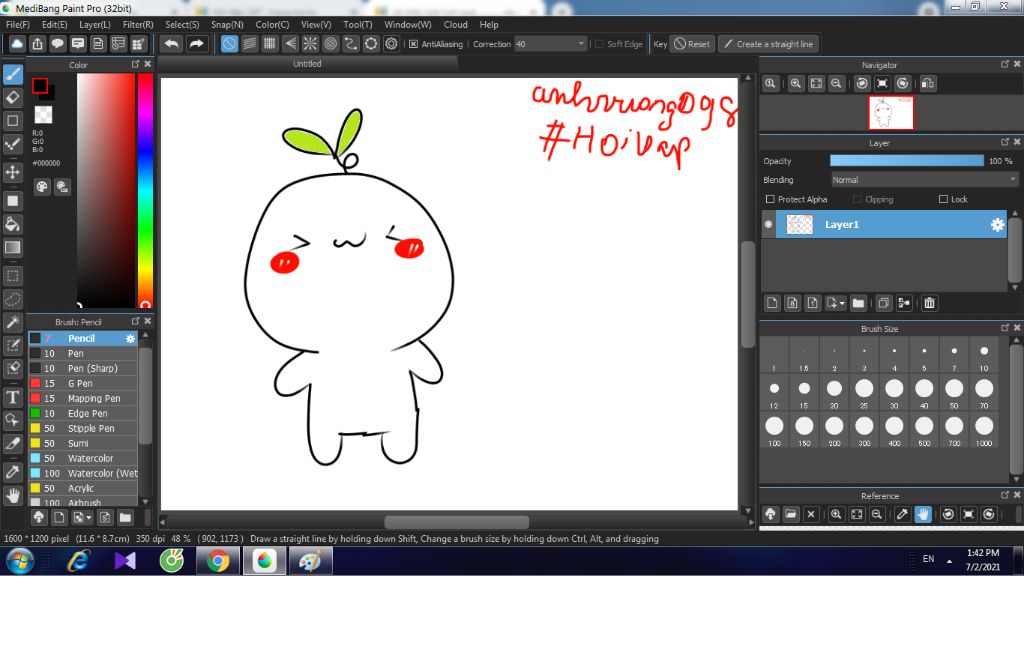This screenshot has width=1024, height=661.
Task: Enable the layer Lock checkbox
Action: click(943, 199)
